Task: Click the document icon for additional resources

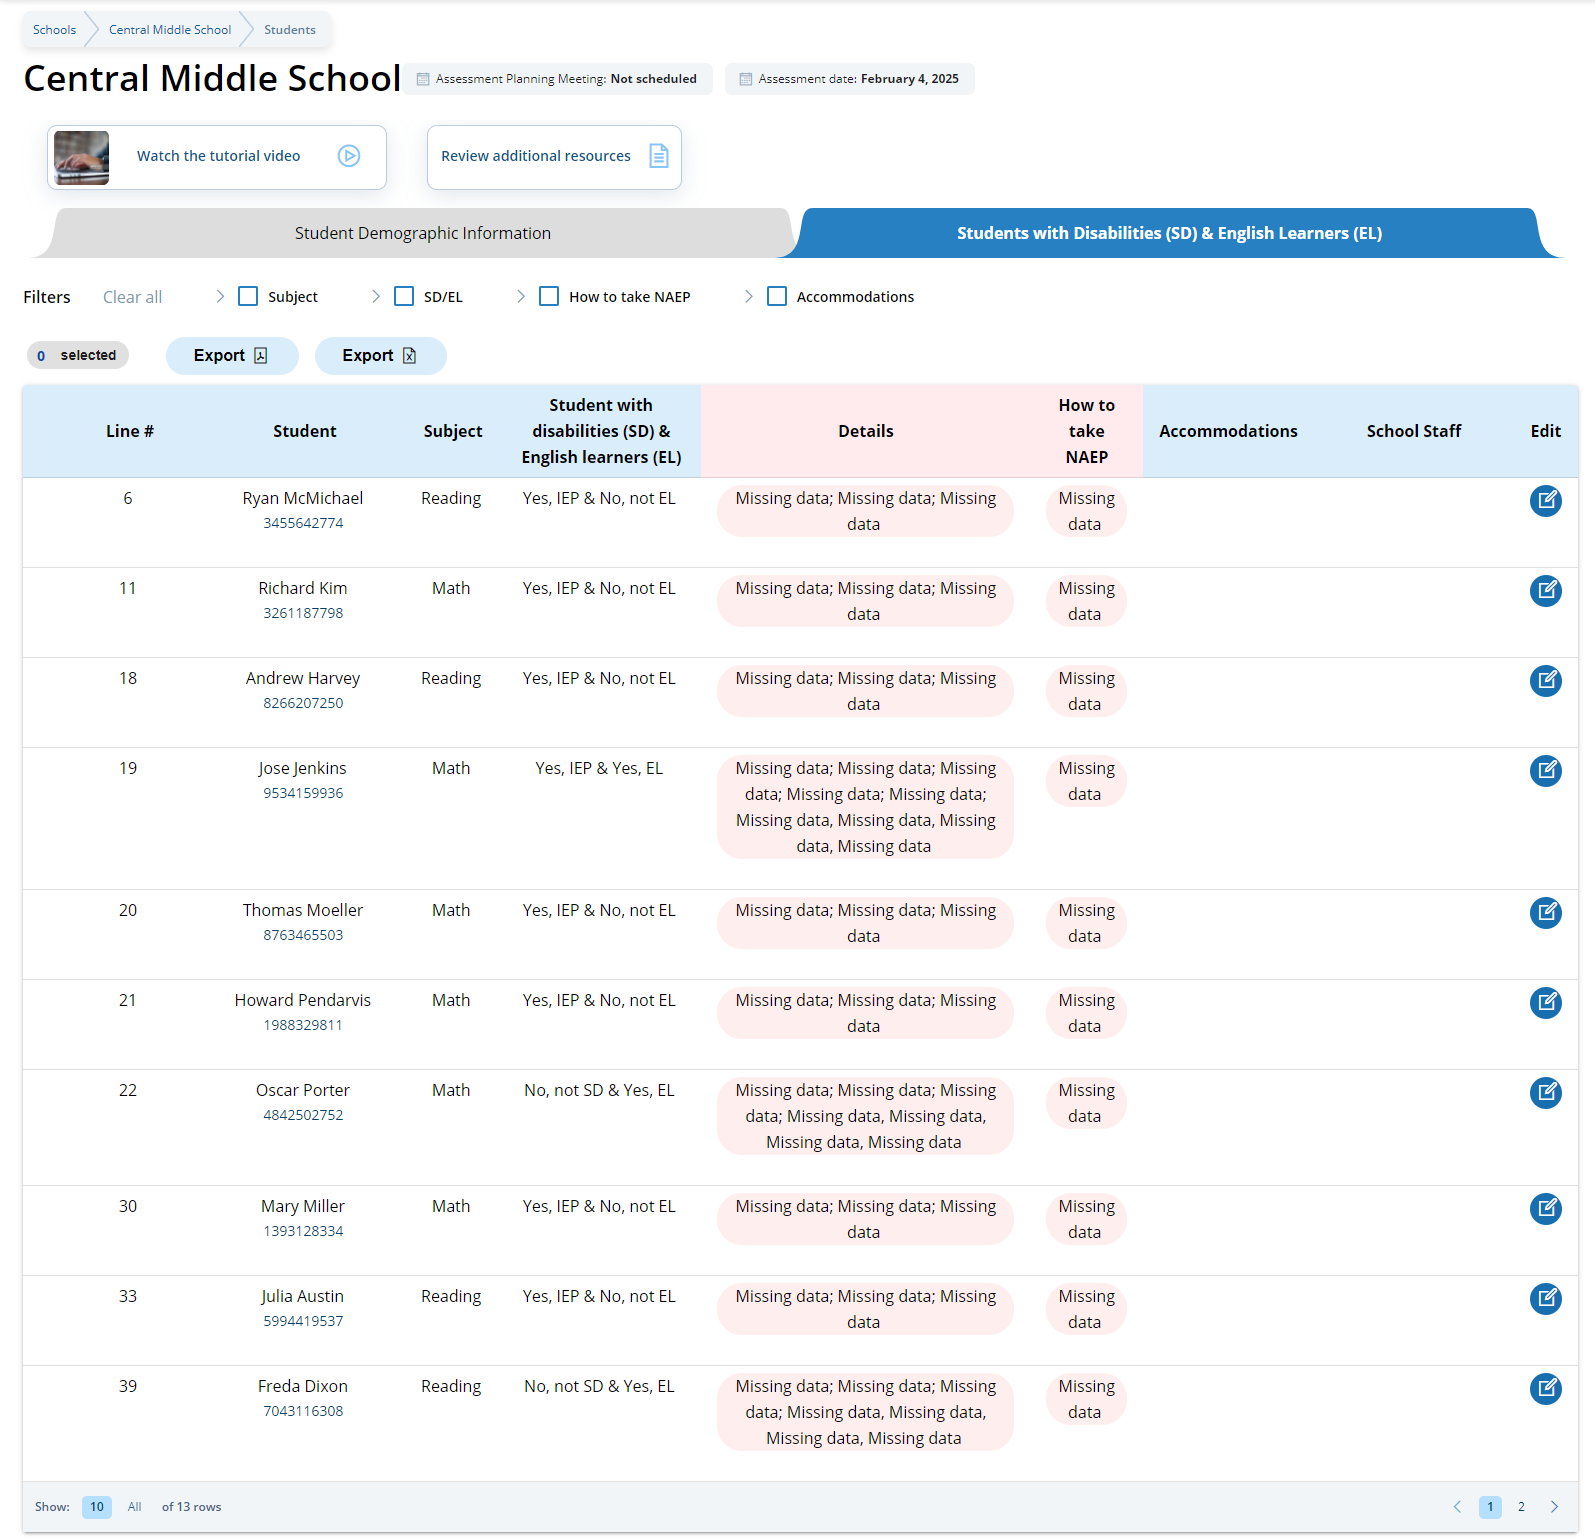Action: point(658,156)
